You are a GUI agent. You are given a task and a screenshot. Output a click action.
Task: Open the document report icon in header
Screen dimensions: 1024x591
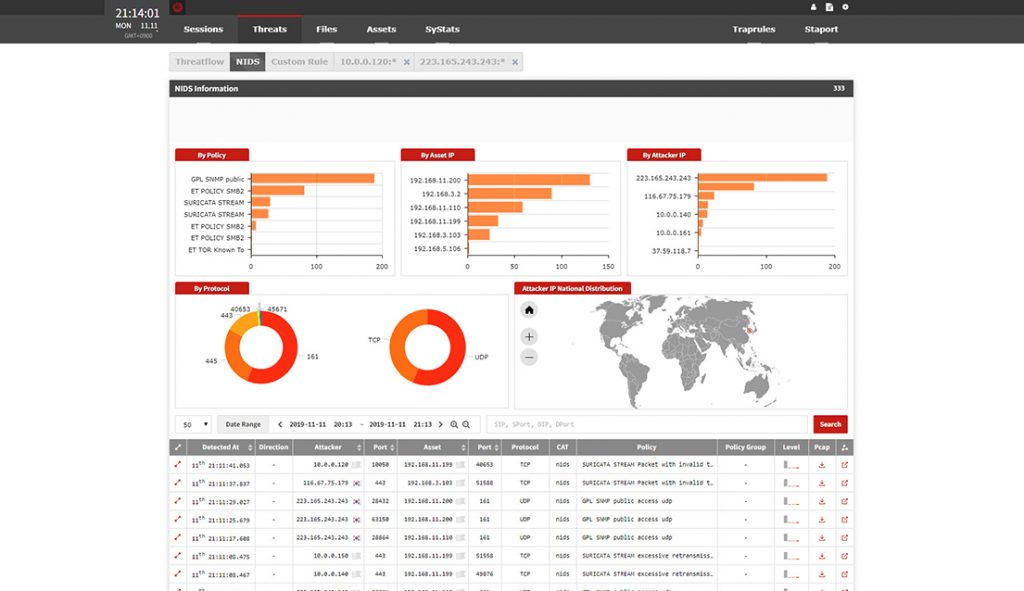[829, 7]
